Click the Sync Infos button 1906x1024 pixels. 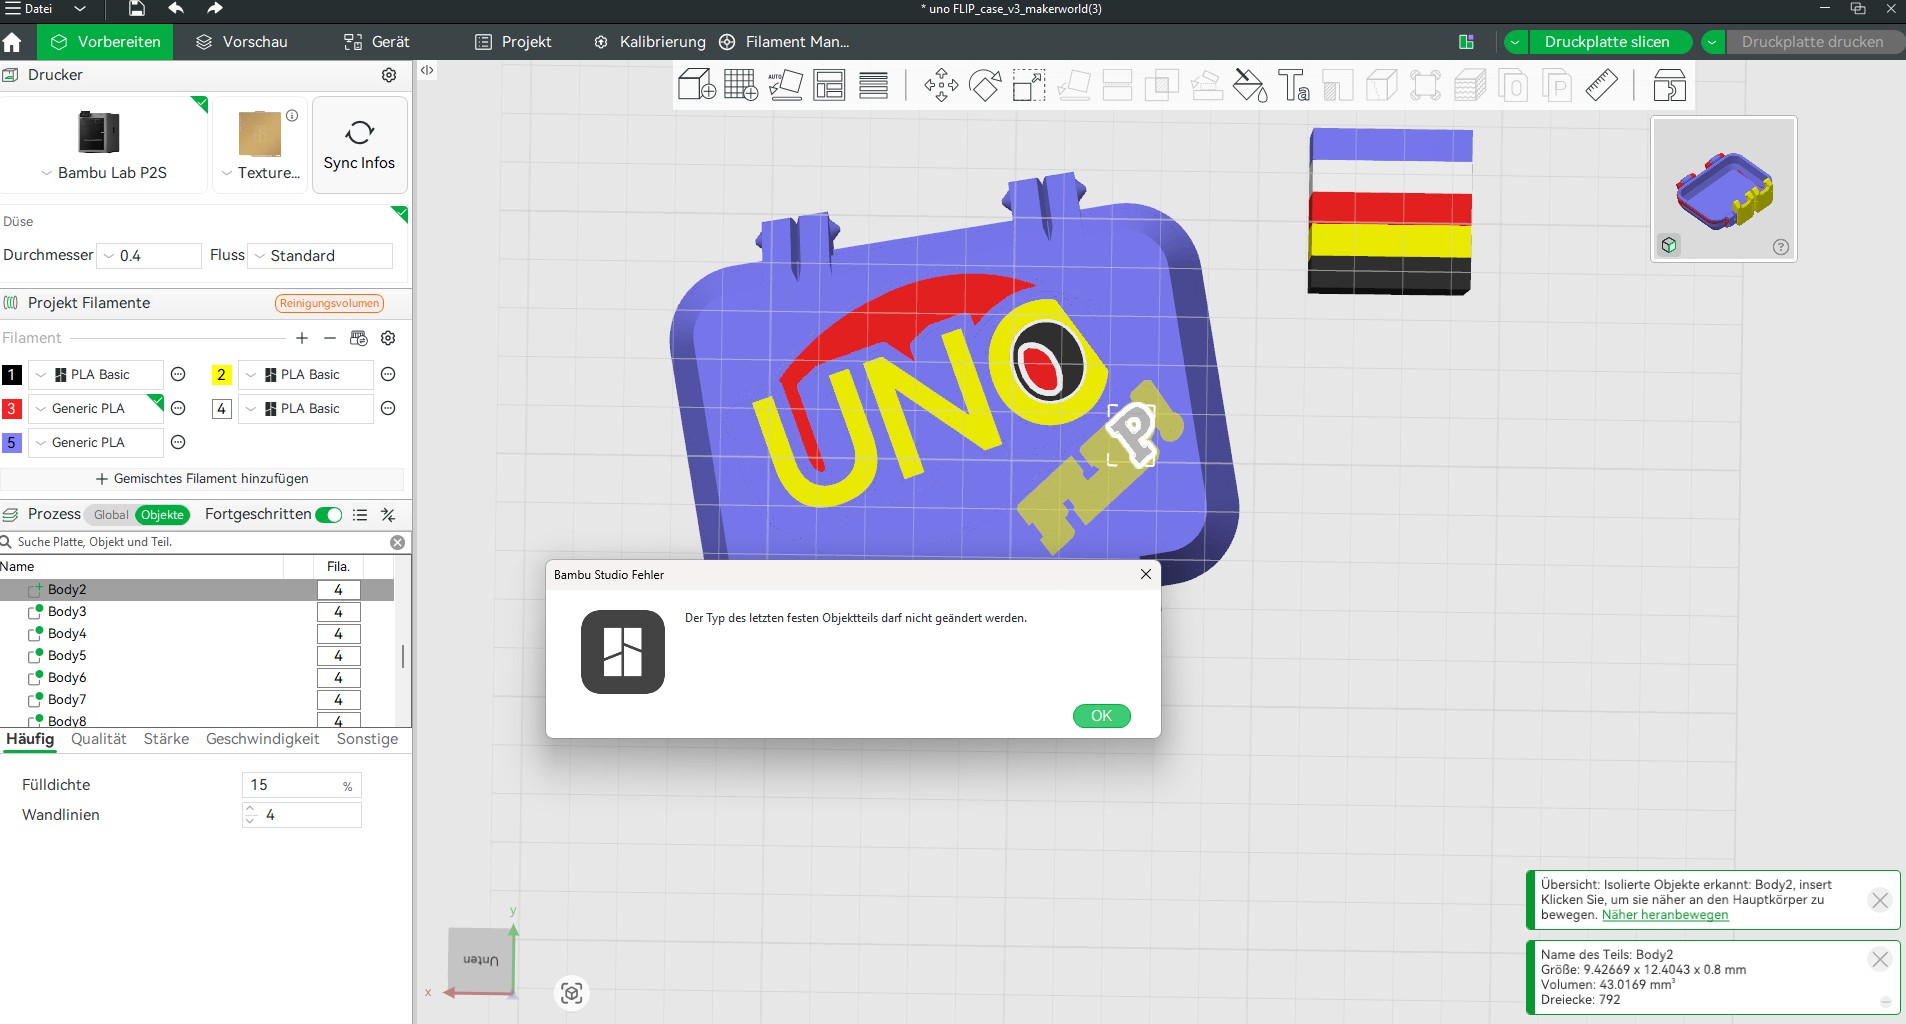pyautogui.click(x=360, y=145)
